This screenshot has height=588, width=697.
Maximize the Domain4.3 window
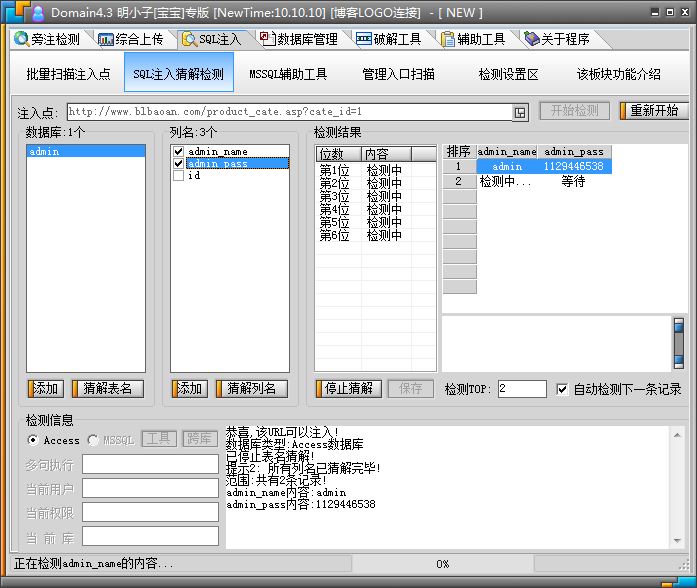click(x=670, y=12)
